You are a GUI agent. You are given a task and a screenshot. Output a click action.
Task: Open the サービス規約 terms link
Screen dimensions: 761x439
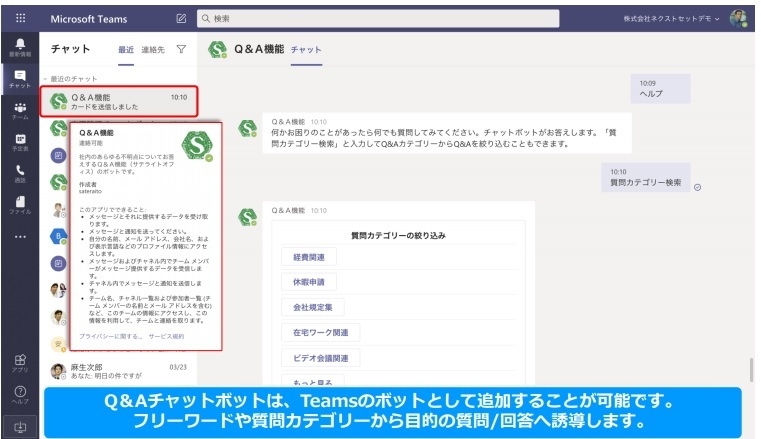166,336
